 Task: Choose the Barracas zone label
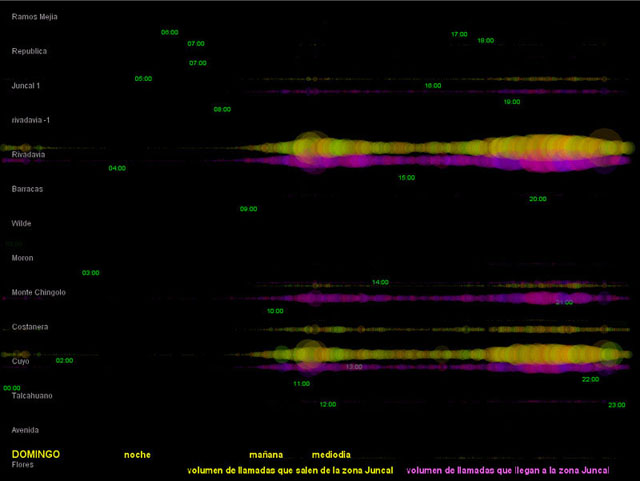click(x=27, y=188)
